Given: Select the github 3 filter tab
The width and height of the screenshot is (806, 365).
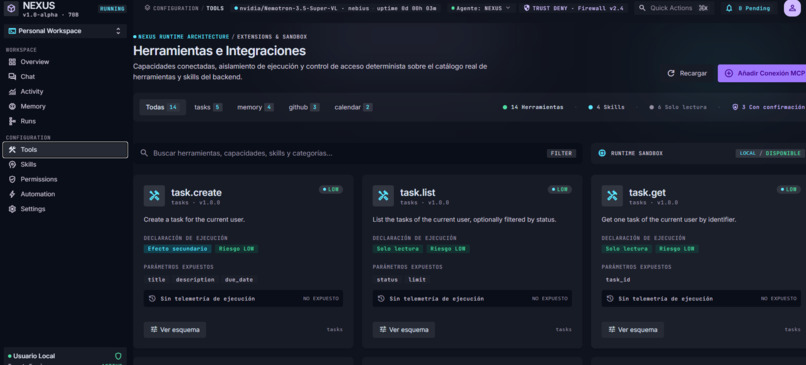Looking at the screenshot, I should tap(304, 107).
